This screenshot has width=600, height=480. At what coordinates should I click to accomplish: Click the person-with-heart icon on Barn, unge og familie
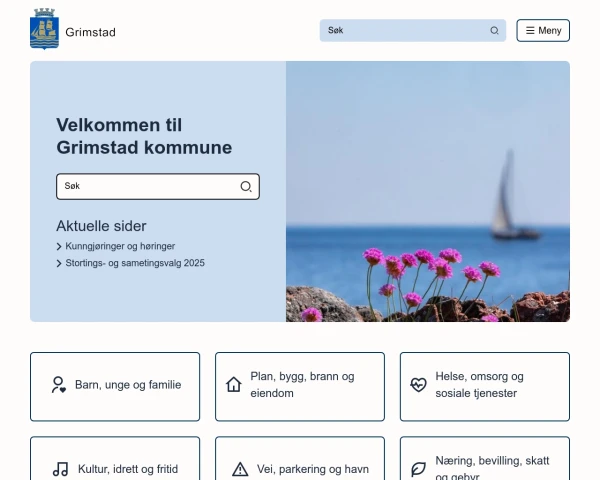coord(59,385)
